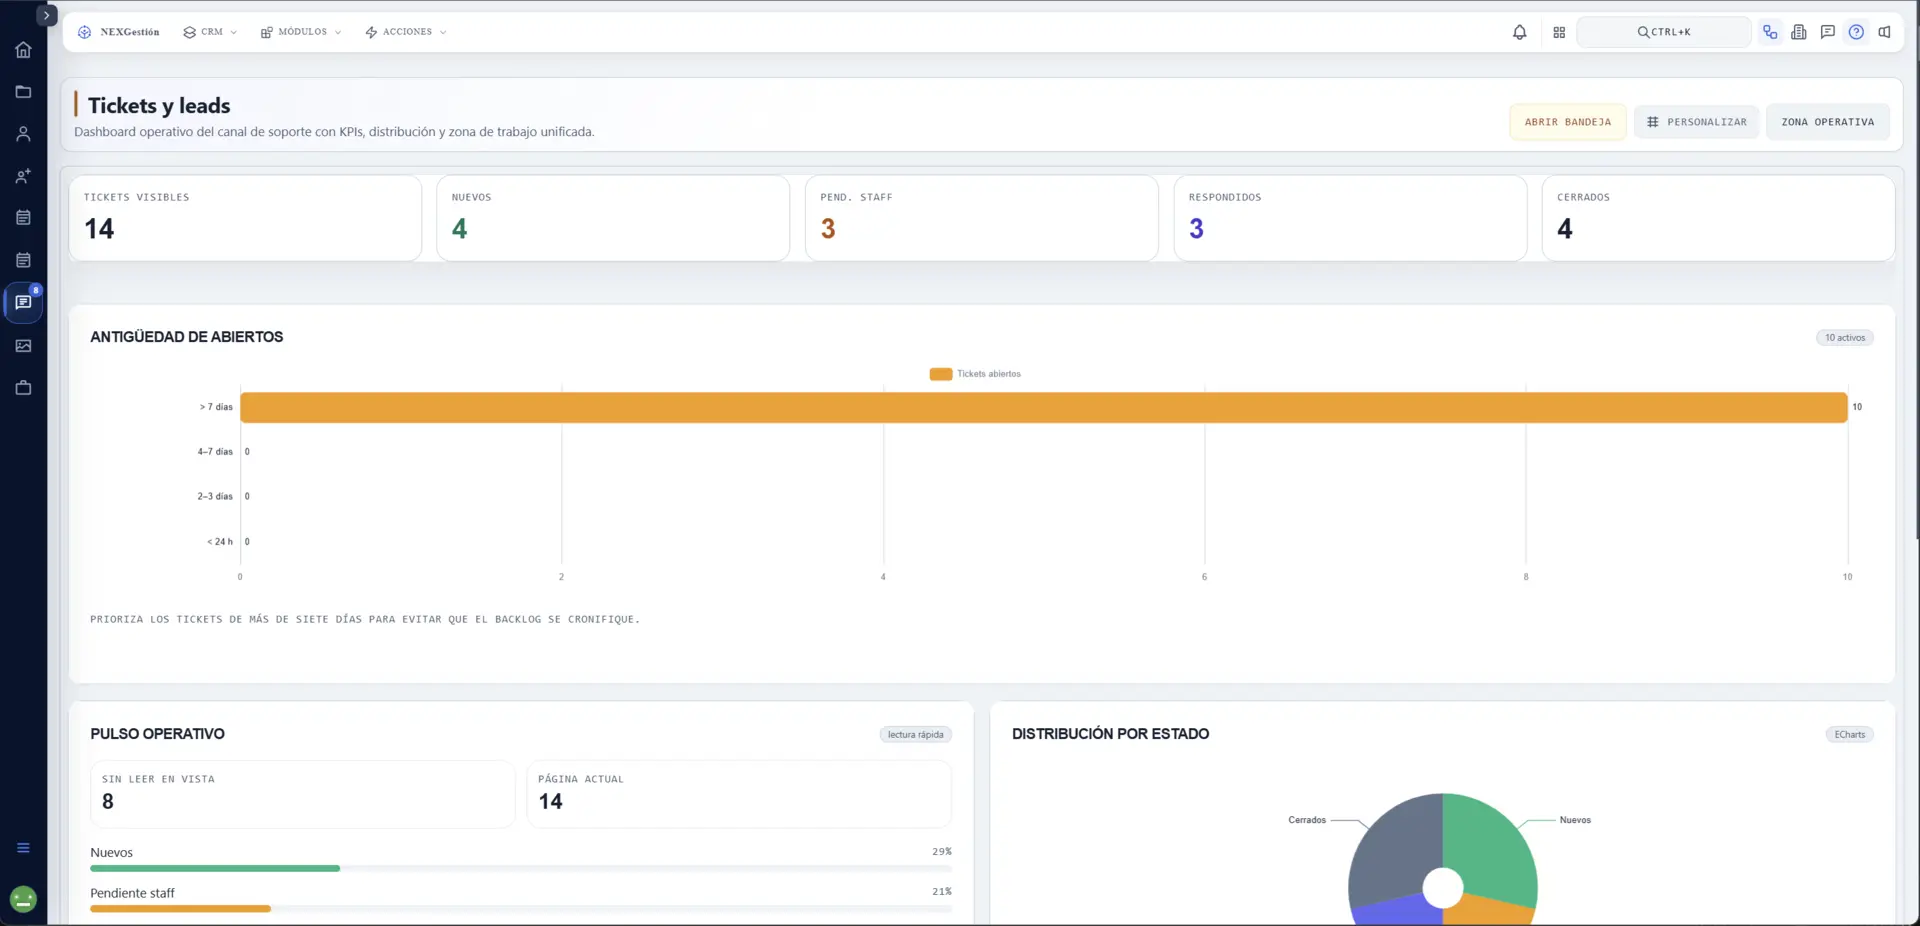Image resolution: width=1920 pixels, height=926 pixels.
Task: Click the hamburger menu icon at sidebar bottom
Action: (23, 848)
